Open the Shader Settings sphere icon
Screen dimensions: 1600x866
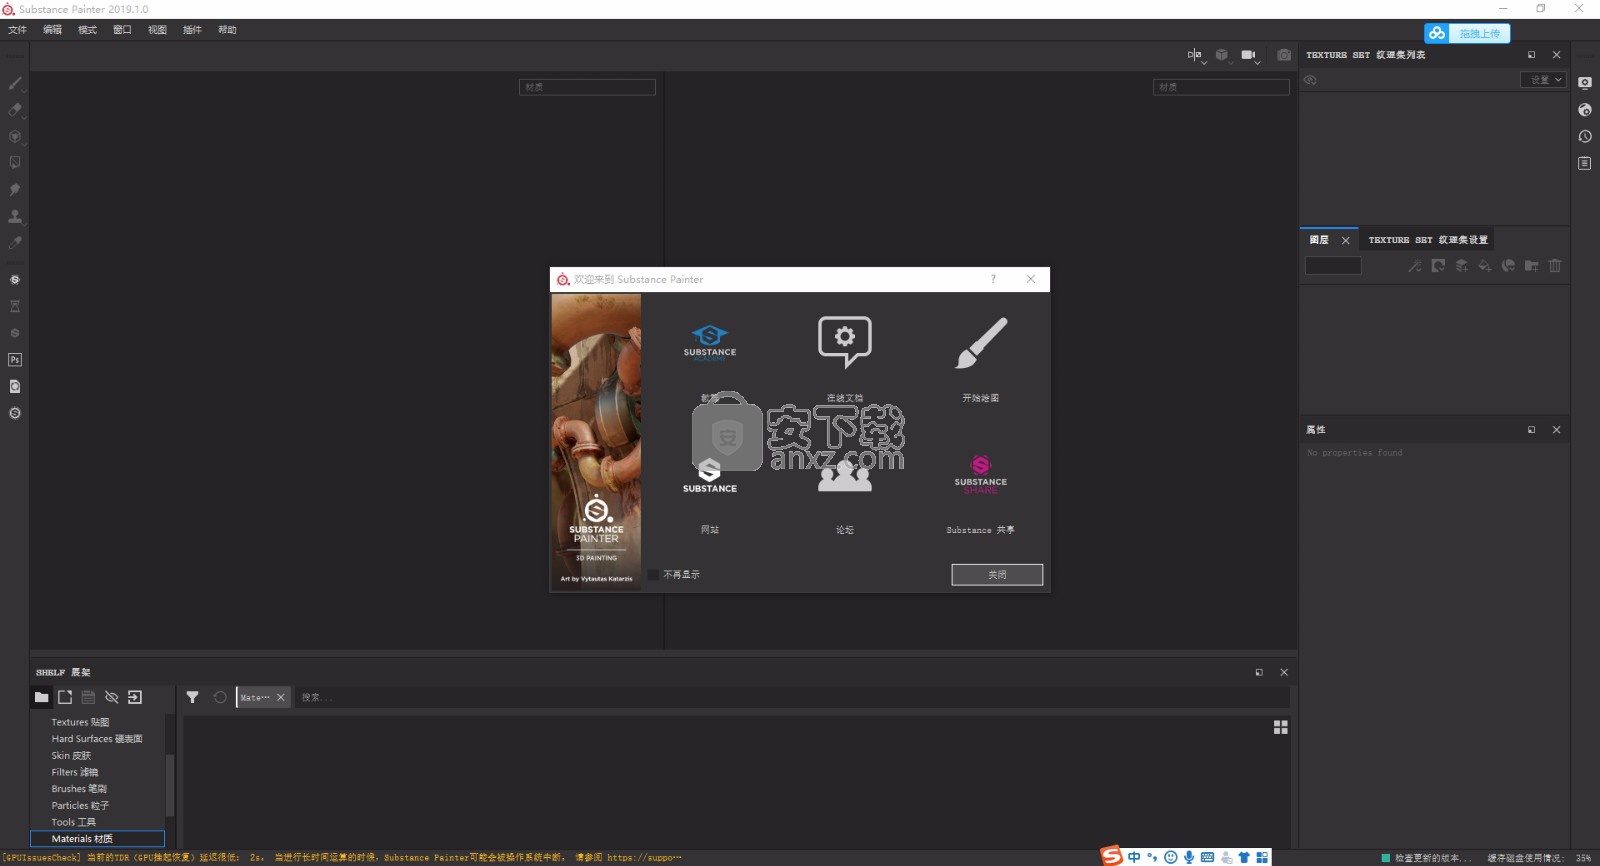point(1585,110)
